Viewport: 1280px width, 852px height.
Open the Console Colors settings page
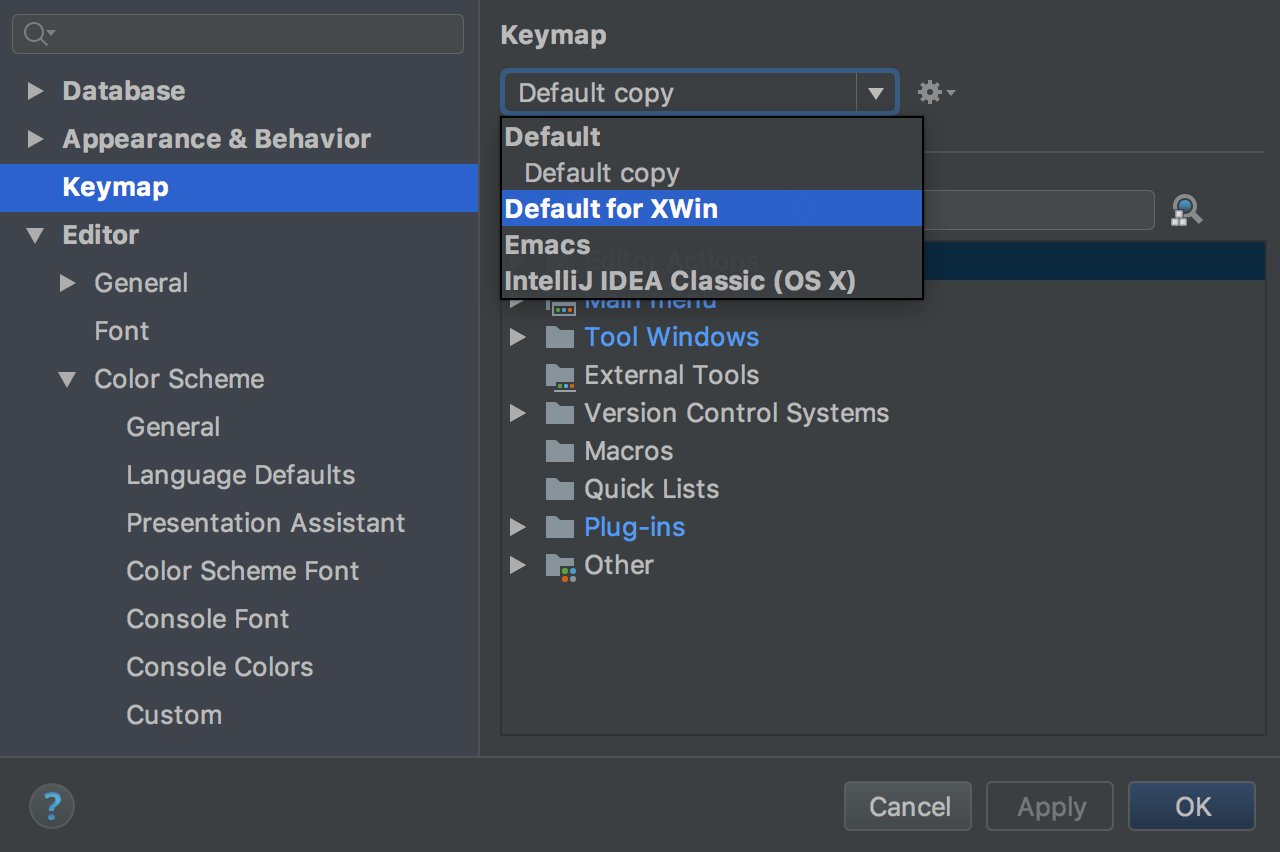tap(219, 667)
